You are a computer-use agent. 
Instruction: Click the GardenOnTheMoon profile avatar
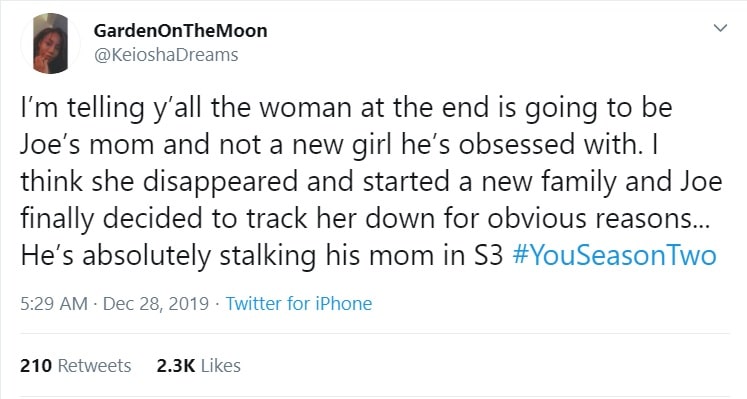click(x=50, y=43)
